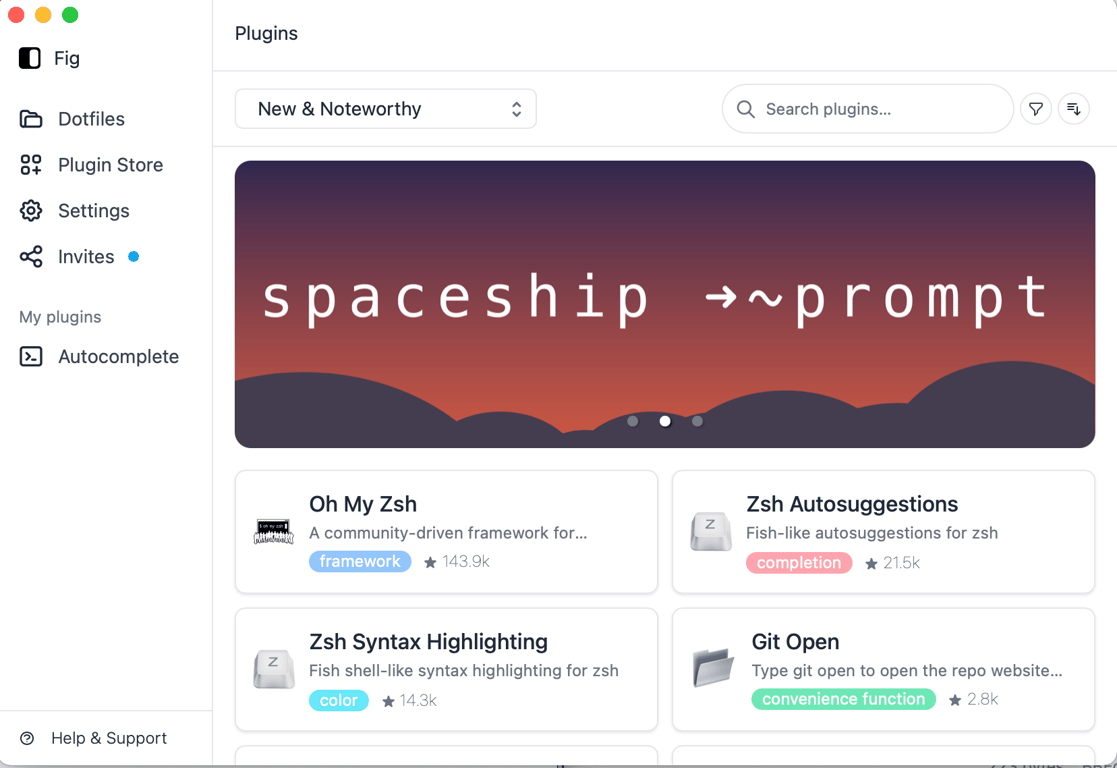Screen dimensions: 1117x768
Task: Open the Git Open plugin card
Action: coord(883,670)
